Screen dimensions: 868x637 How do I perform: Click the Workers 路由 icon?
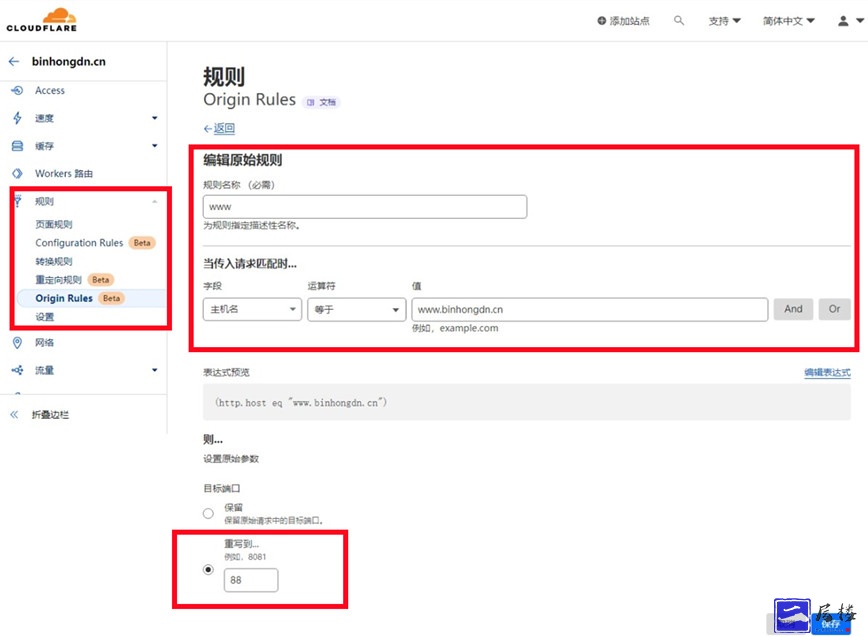pos(17,174)
